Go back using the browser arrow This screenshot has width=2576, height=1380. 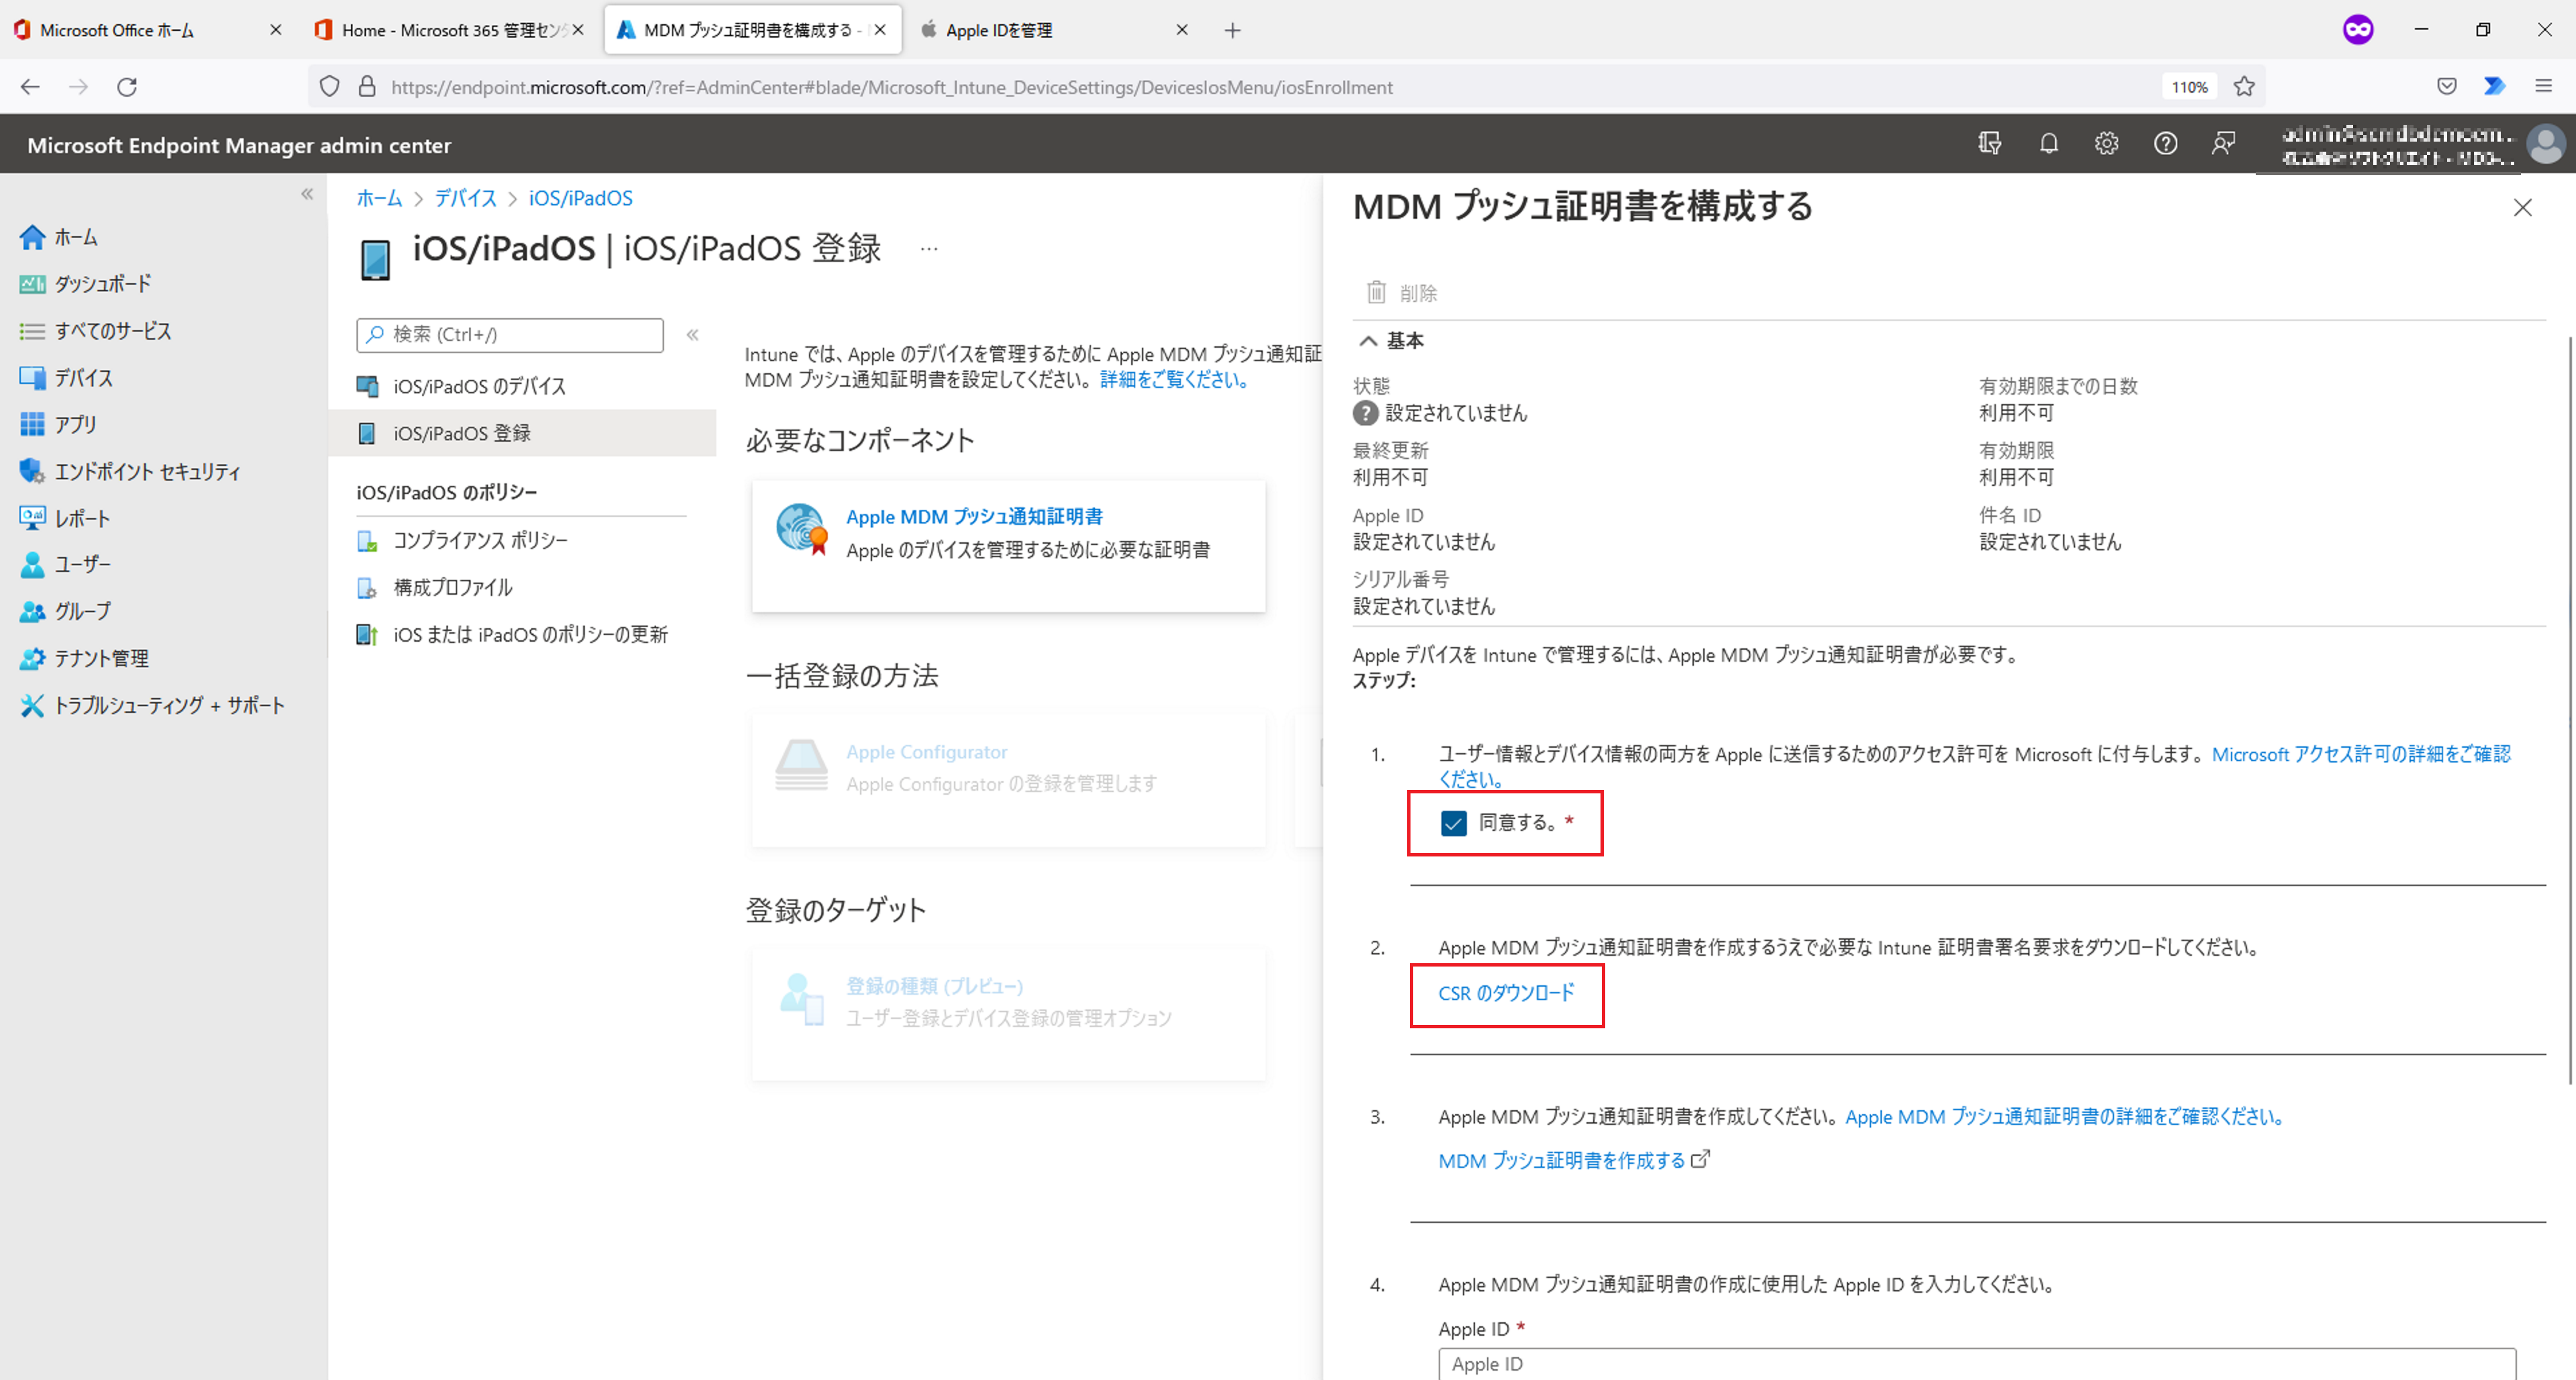30,87
